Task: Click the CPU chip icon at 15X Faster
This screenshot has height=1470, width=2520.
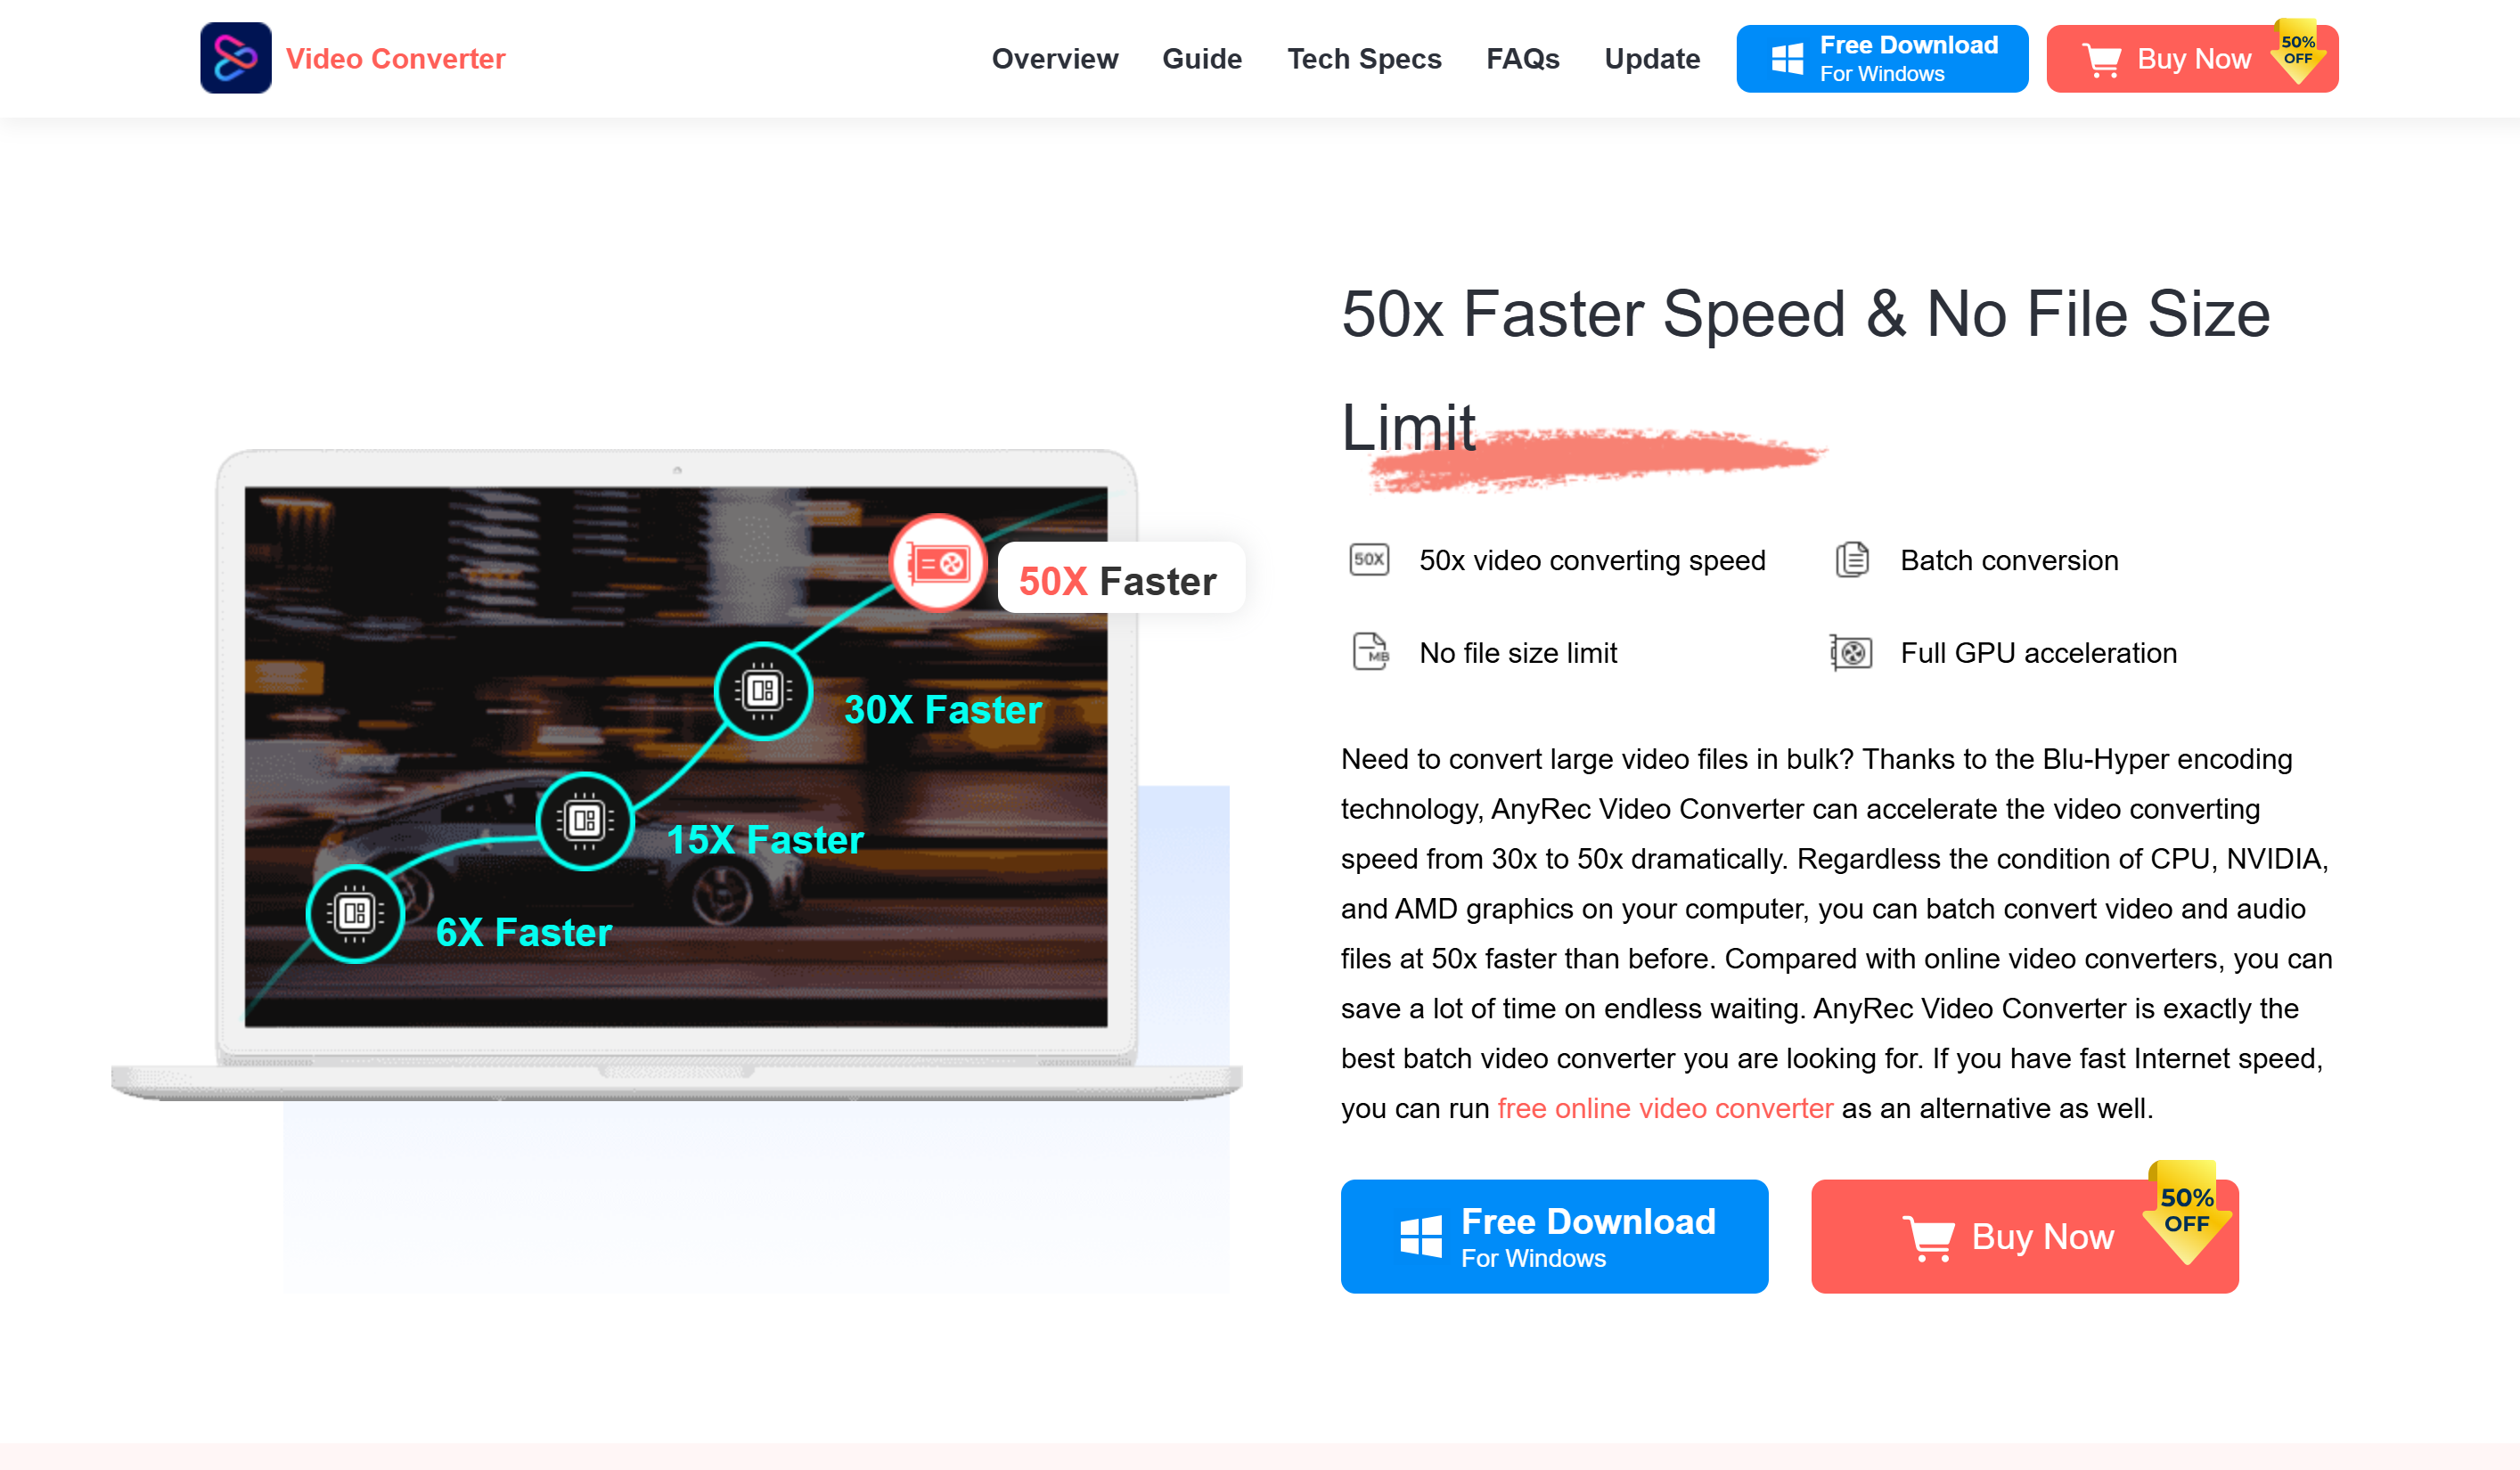Action: [x=584, y=820]
